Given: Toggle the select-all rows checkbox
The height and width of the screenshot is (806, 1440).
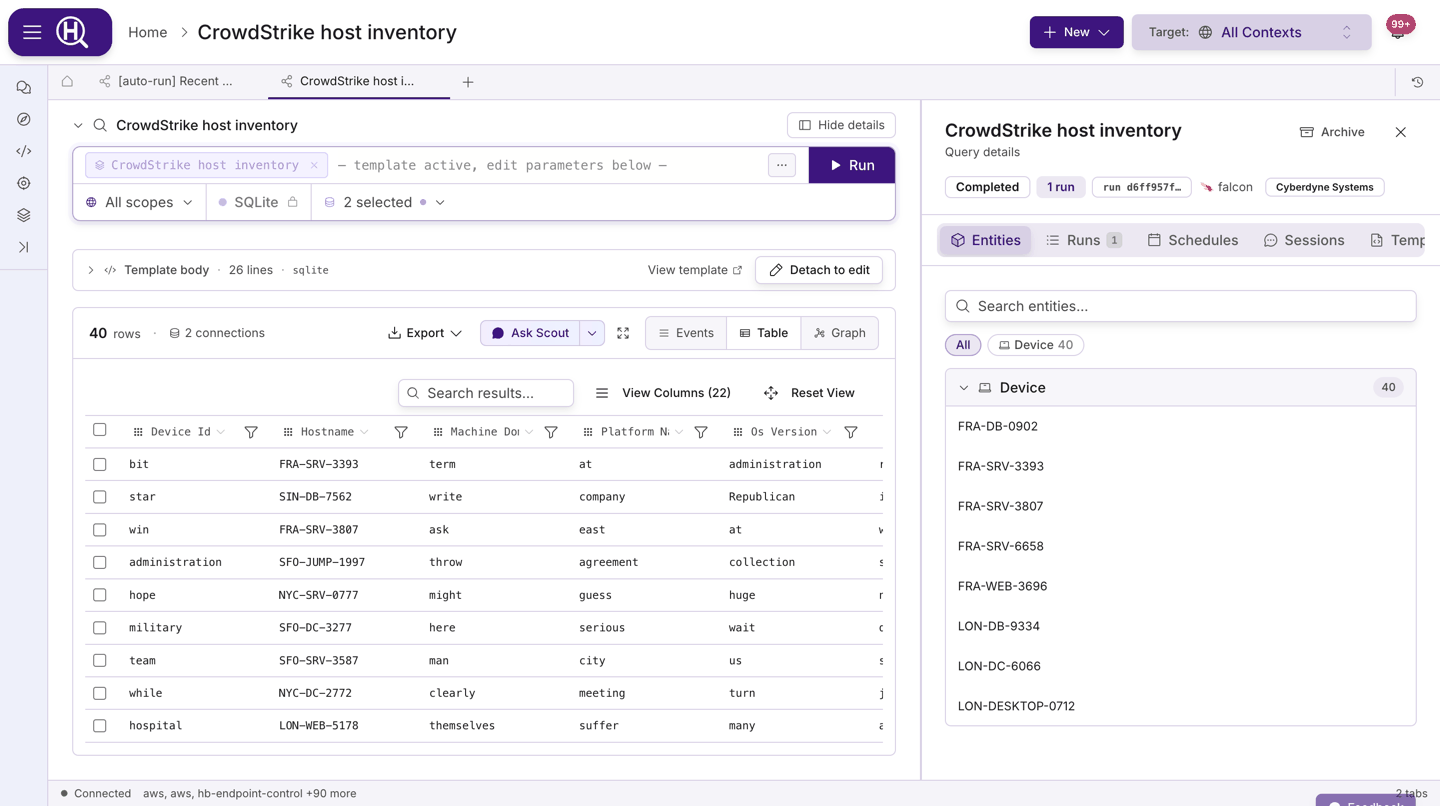Looking at the screenshot, I should pos(100,430).
